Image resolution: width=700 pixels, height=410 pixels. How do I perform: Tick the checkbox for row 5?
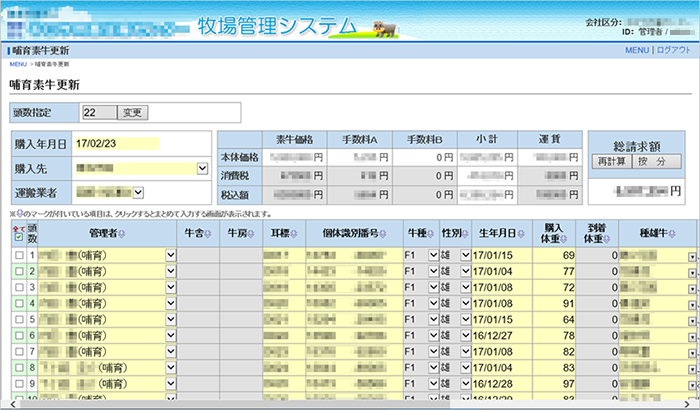(x=17, y=320)
